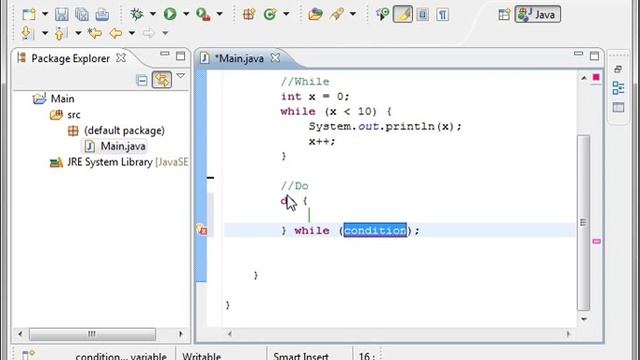The image size is (640, 360).
Task: Toggle Block Selection mode button
Action: point(422,14)
